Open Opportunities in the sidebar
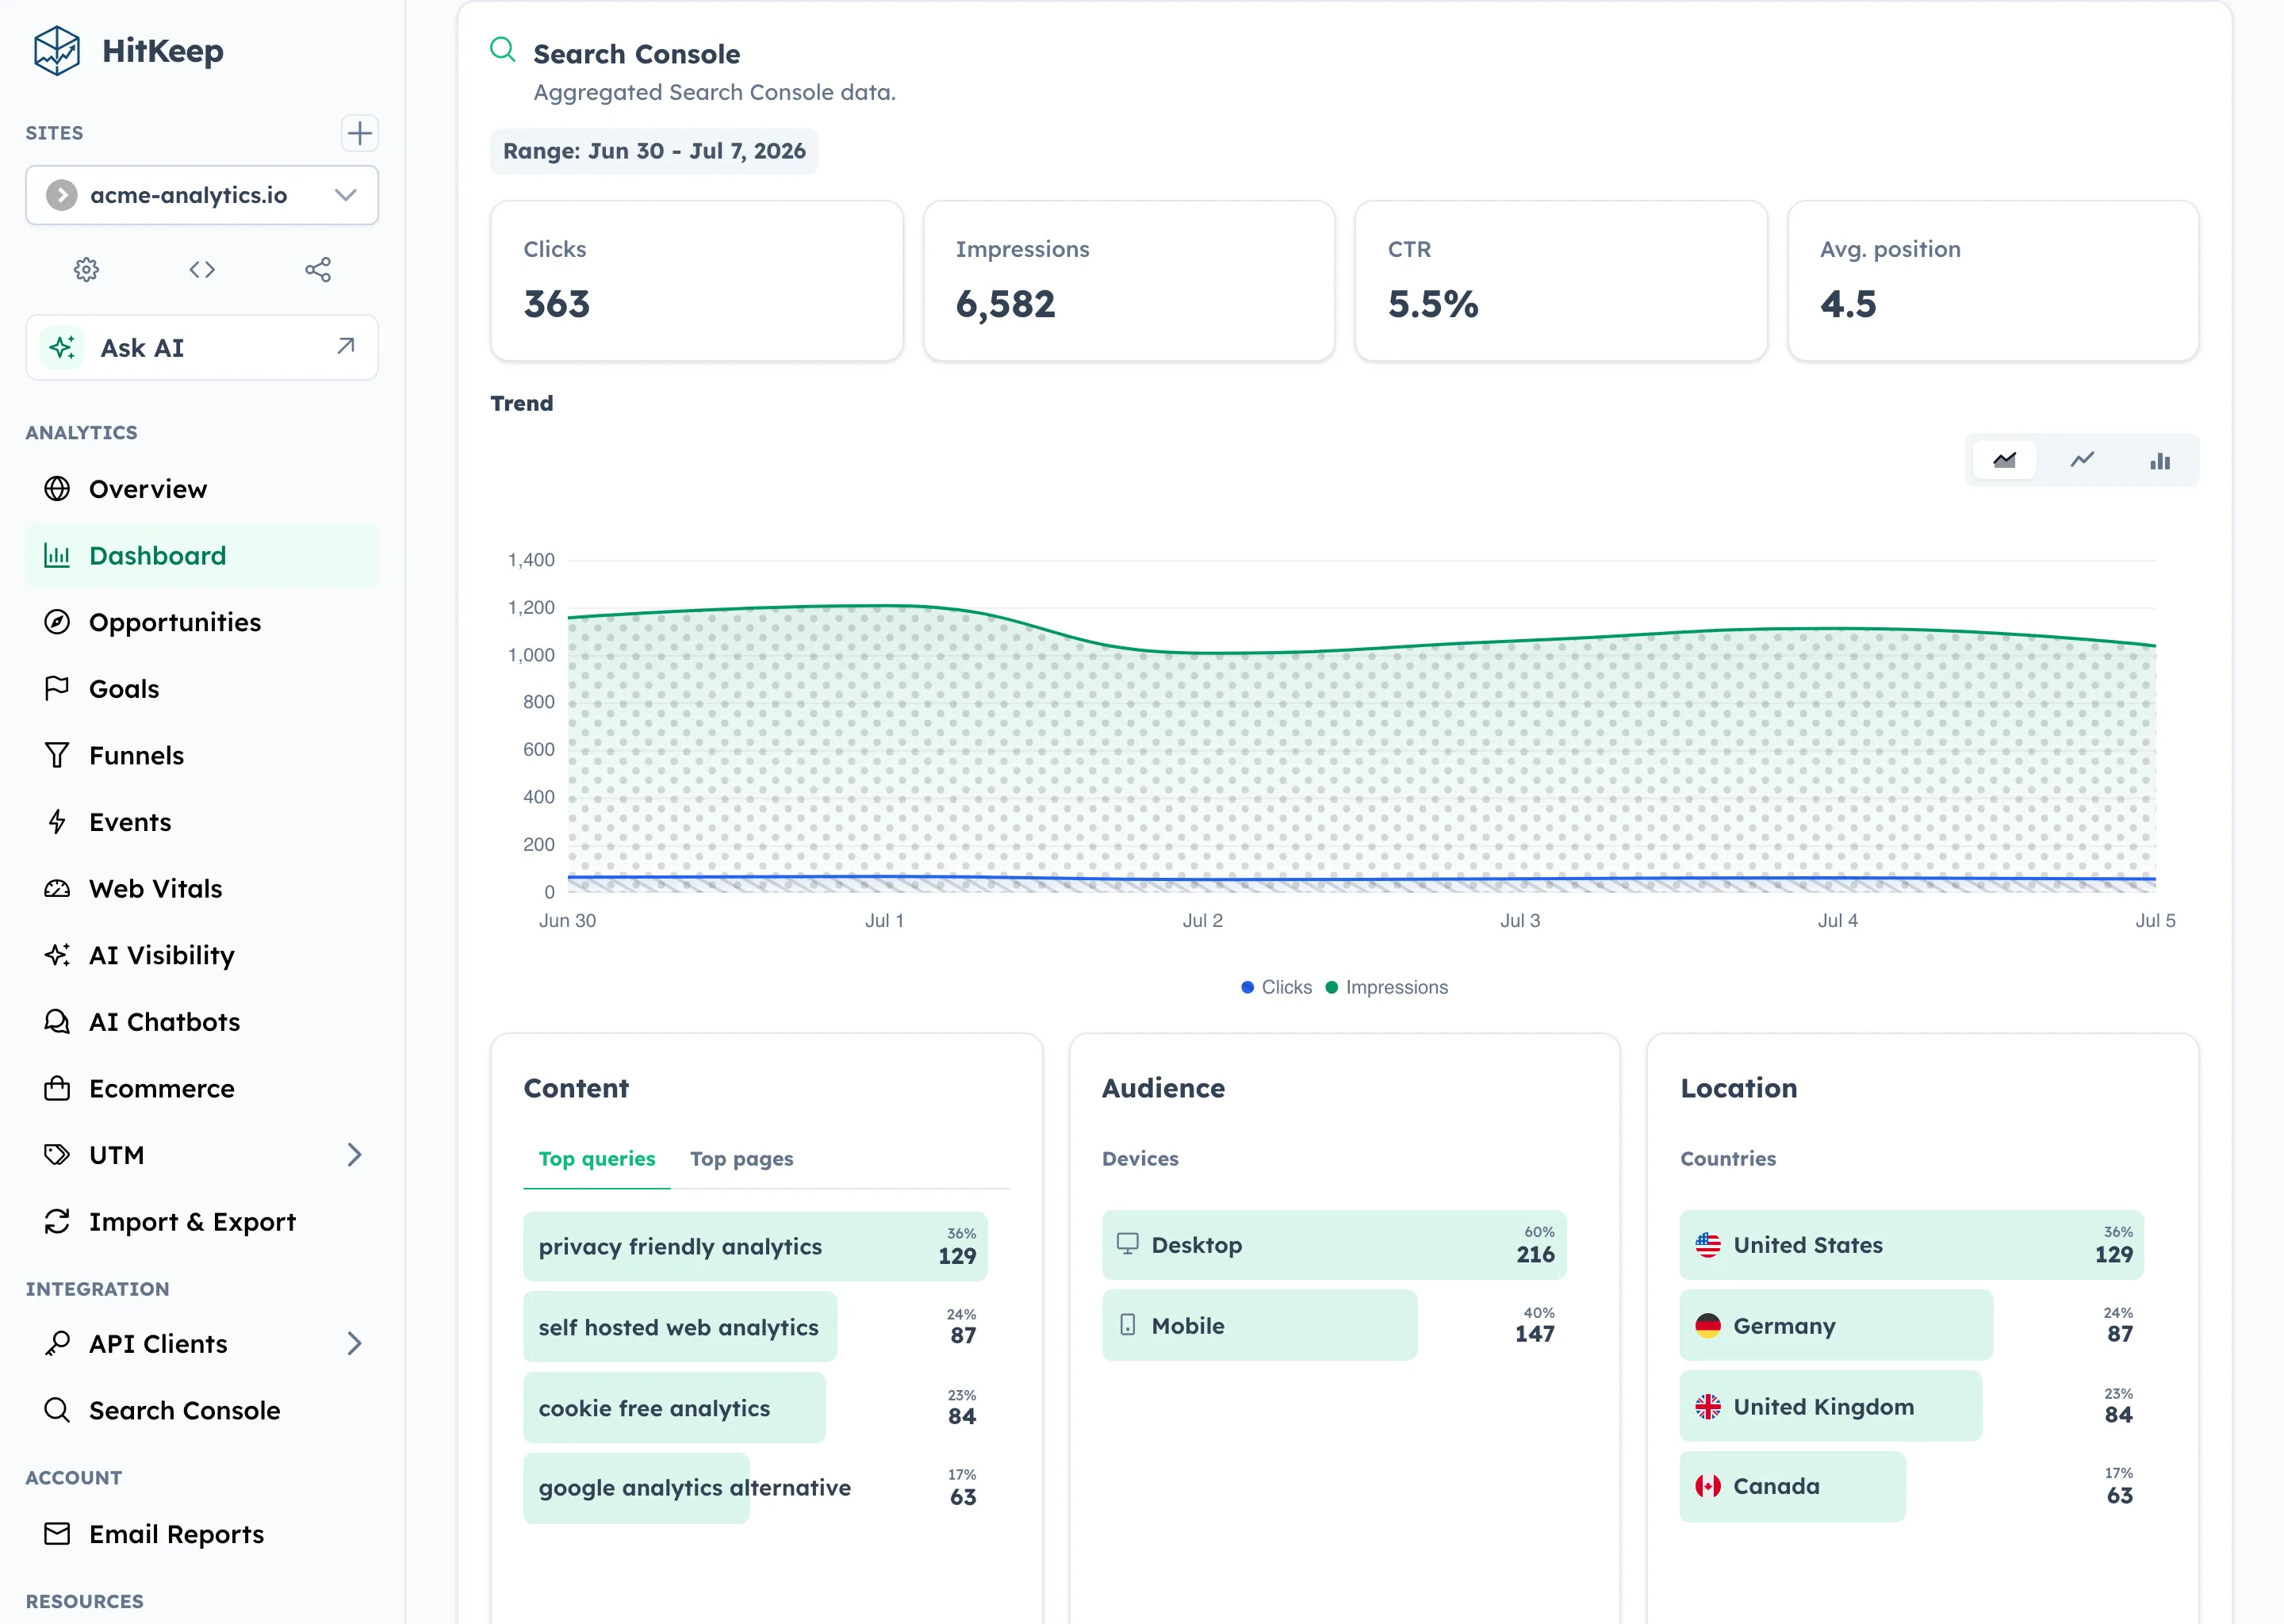 coord(202,622)
